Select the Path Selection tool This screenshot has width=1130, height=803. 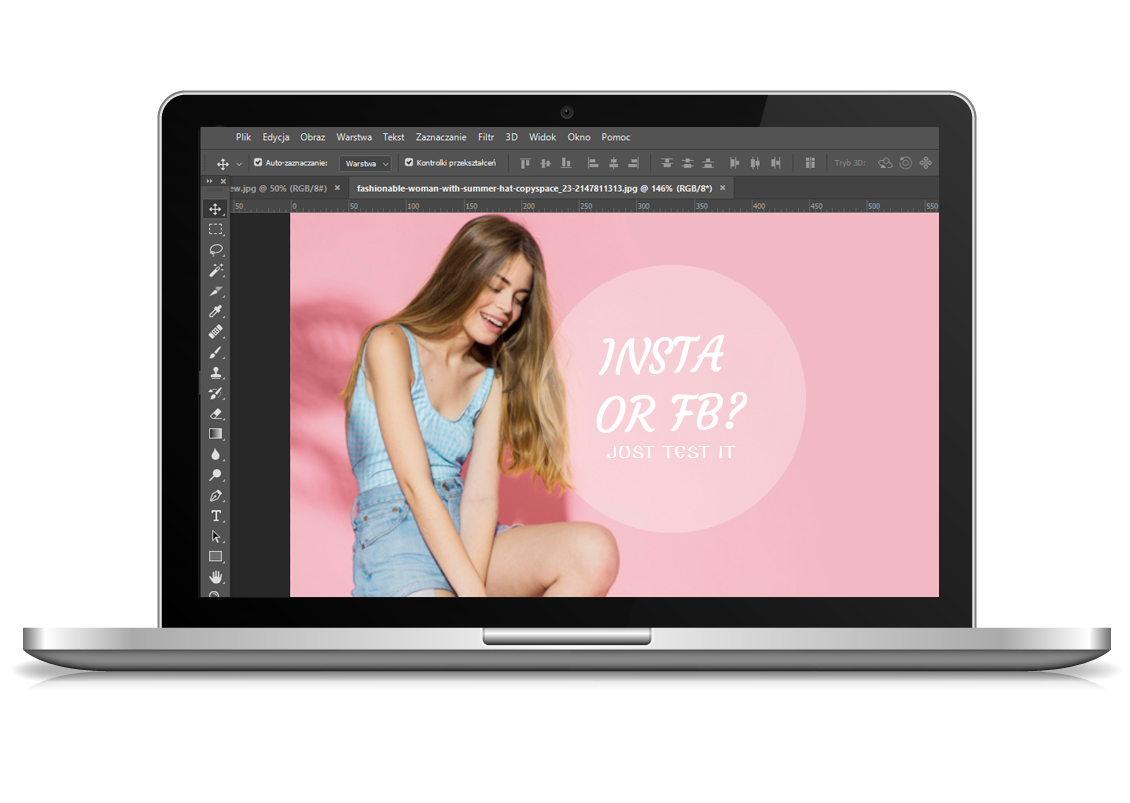coord(215,536)
